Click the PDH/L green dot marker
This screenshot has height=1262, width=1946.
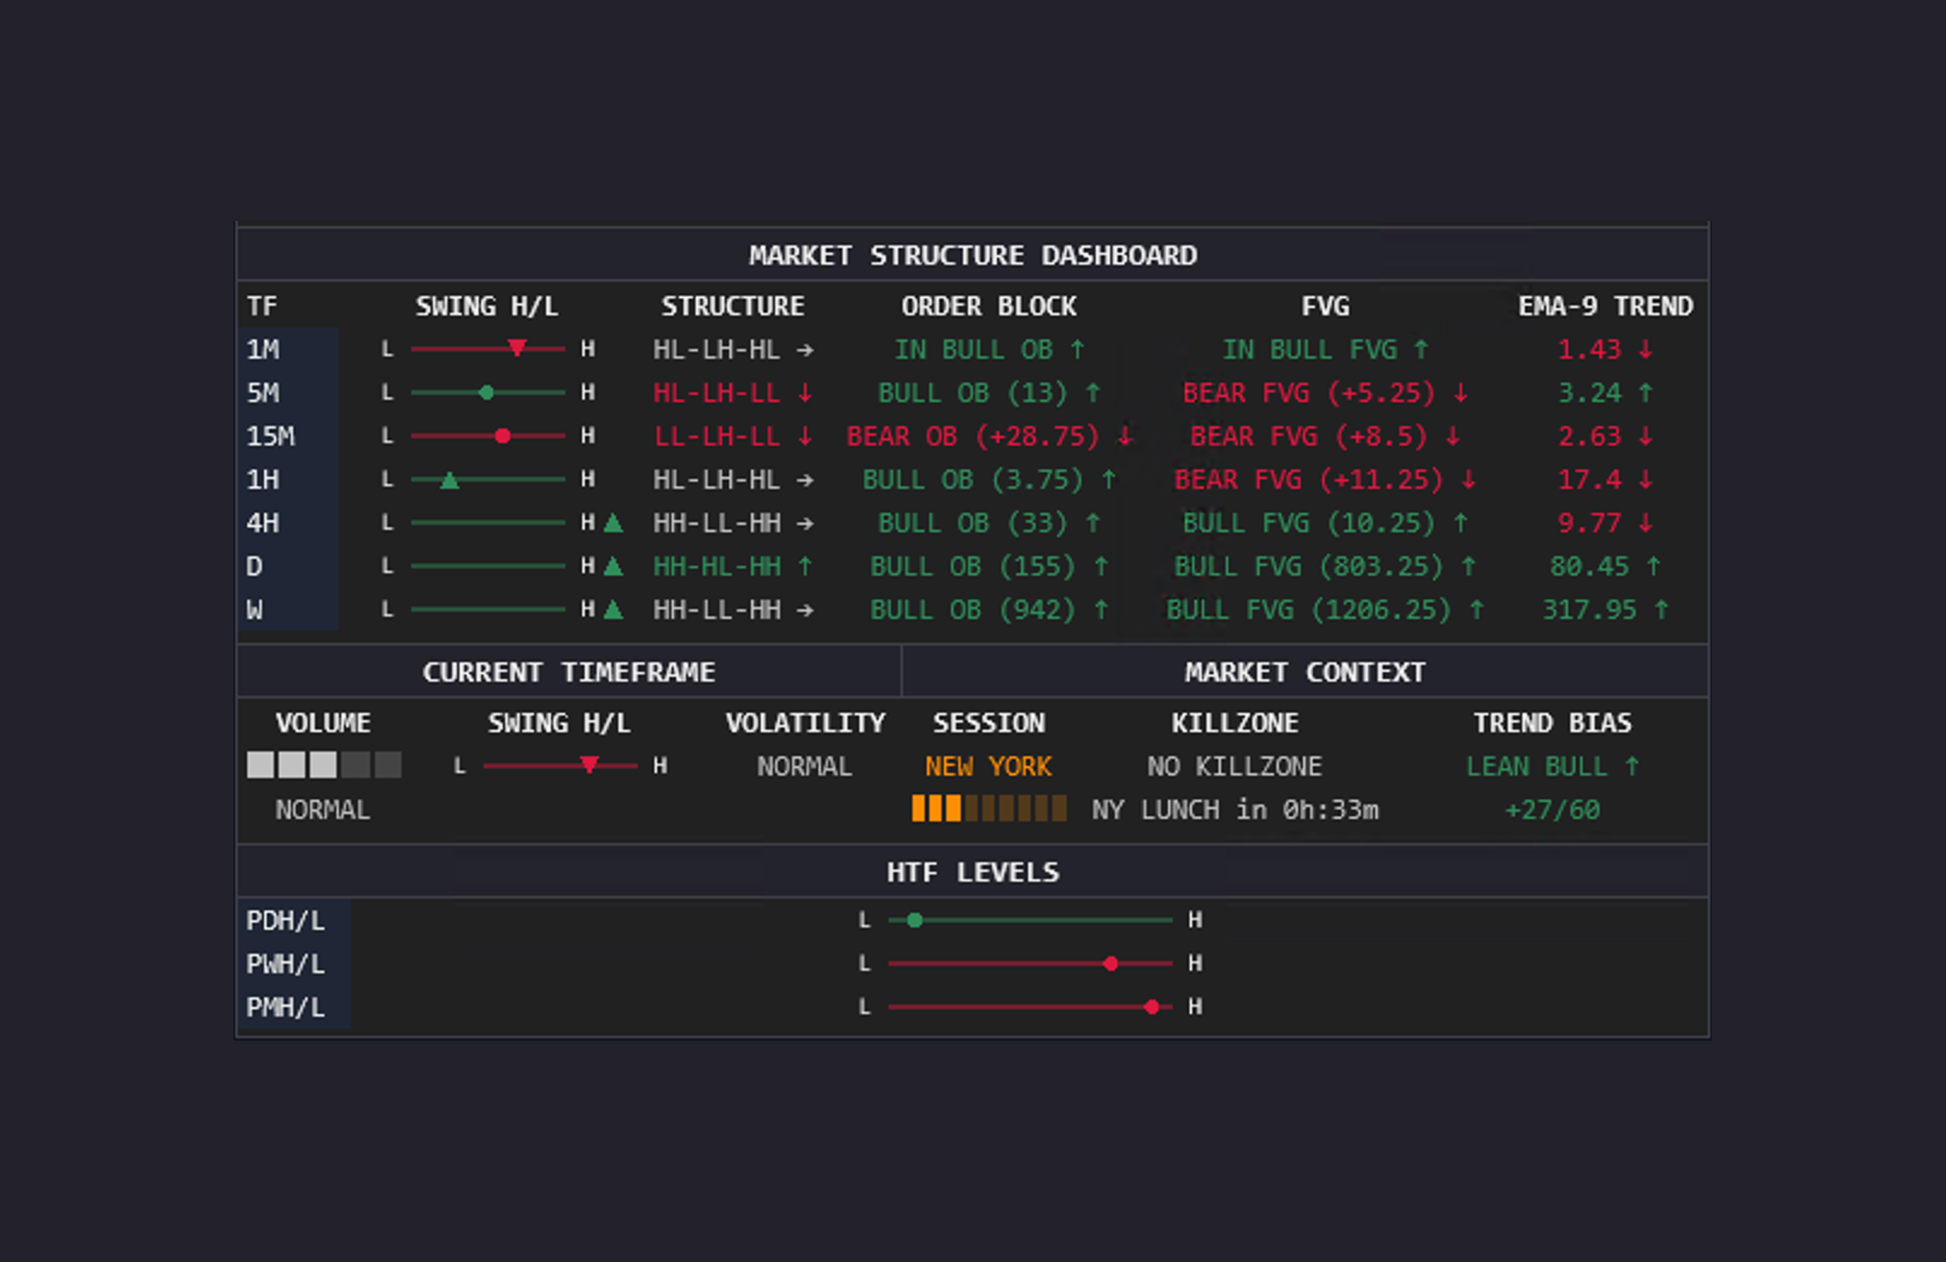pyautogui.click(x=914, y=920)
